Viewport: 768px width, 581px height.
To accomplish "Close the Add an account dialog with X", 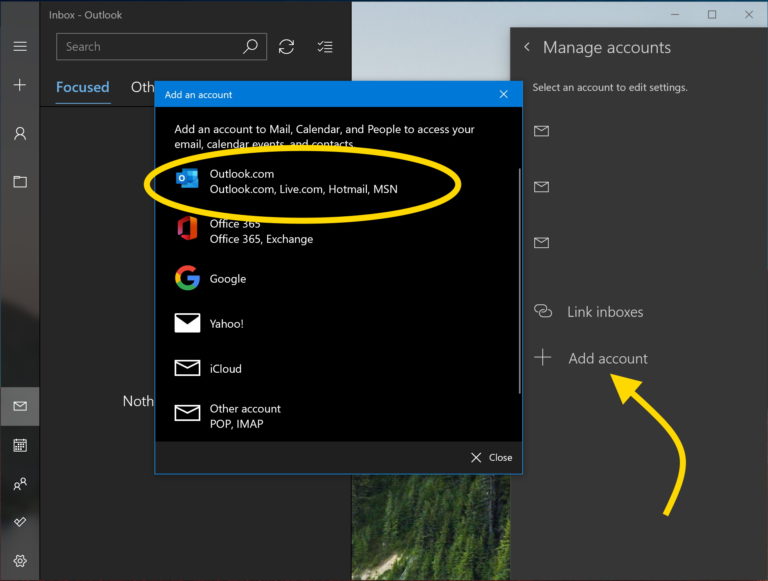I will click(x=504, y=94).
